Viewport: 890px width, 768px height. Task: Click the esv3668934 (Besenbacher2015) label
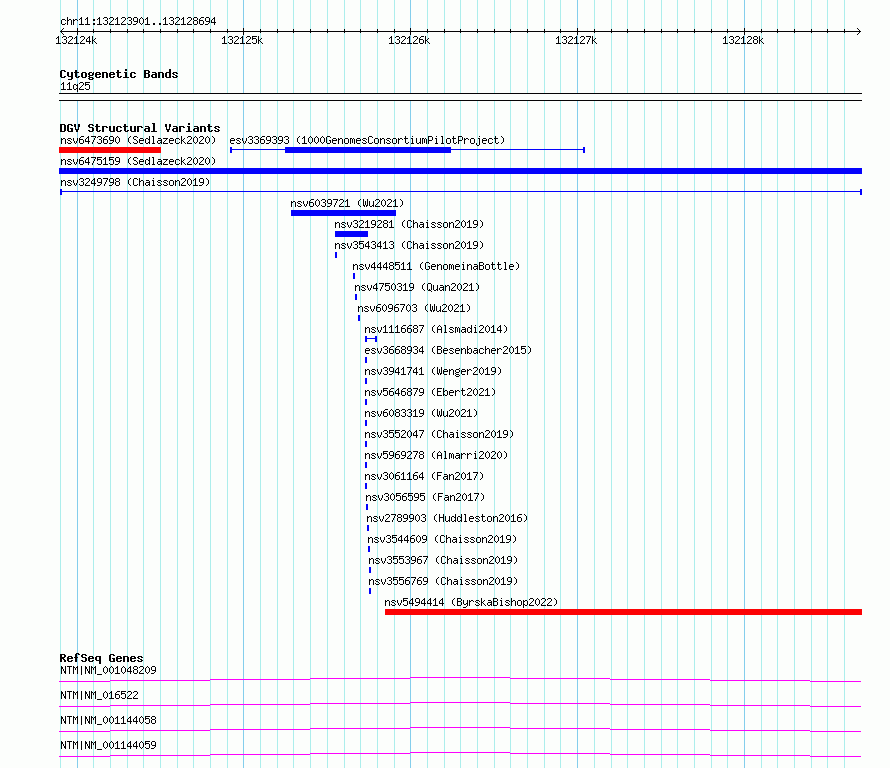coord(448,350)
